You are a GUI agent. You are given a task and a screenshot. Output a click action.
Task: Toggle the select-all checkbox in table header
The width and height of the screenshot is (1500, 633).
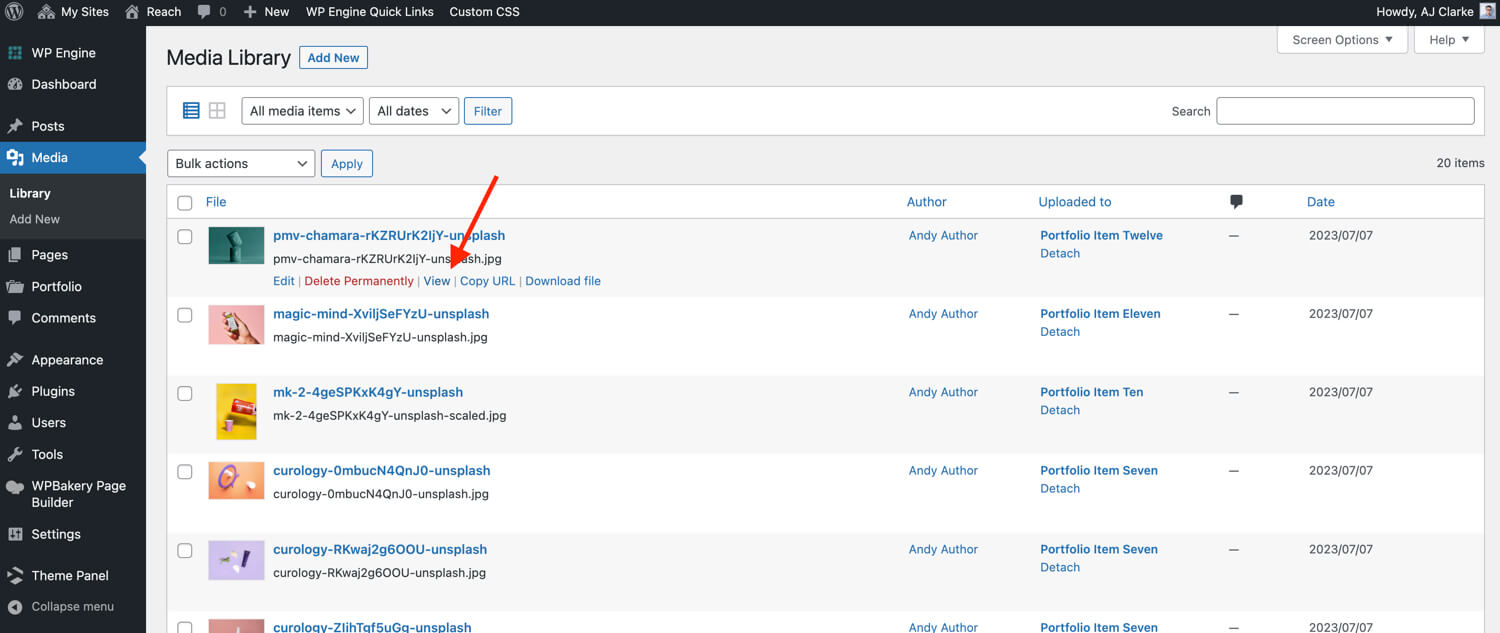point(185,203)
